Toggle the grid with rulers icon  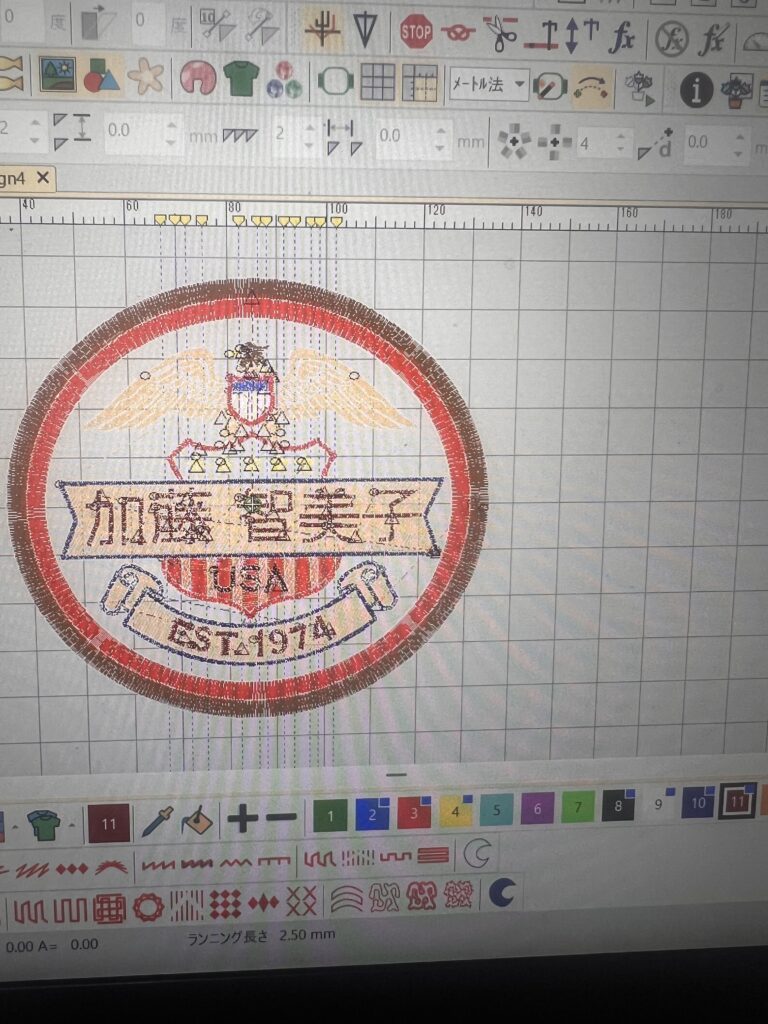[x=420, y=83]
